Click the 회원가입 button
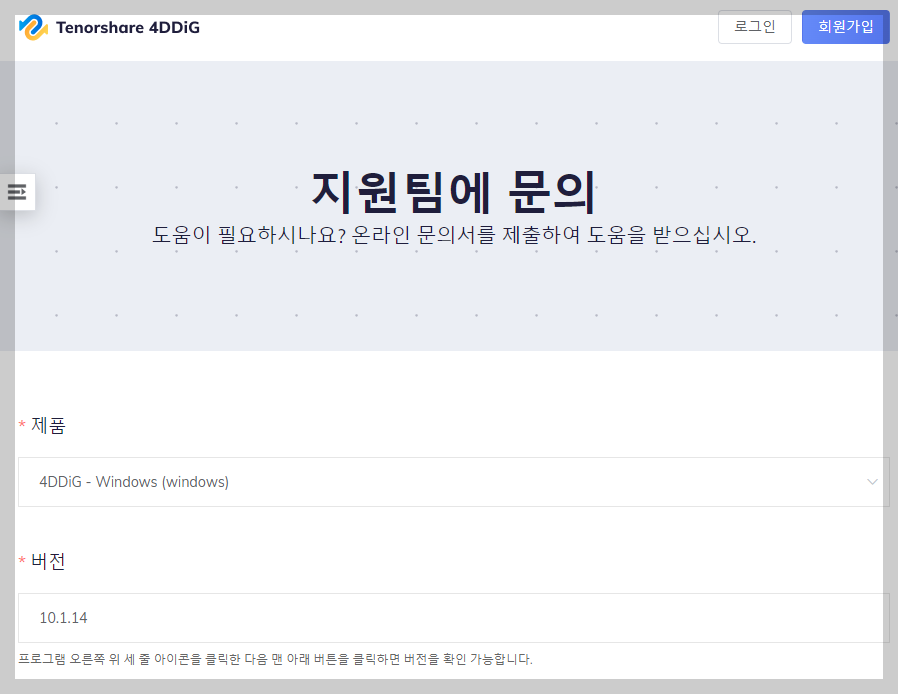This screenshot has width=898, height=694. coord(845,27)
